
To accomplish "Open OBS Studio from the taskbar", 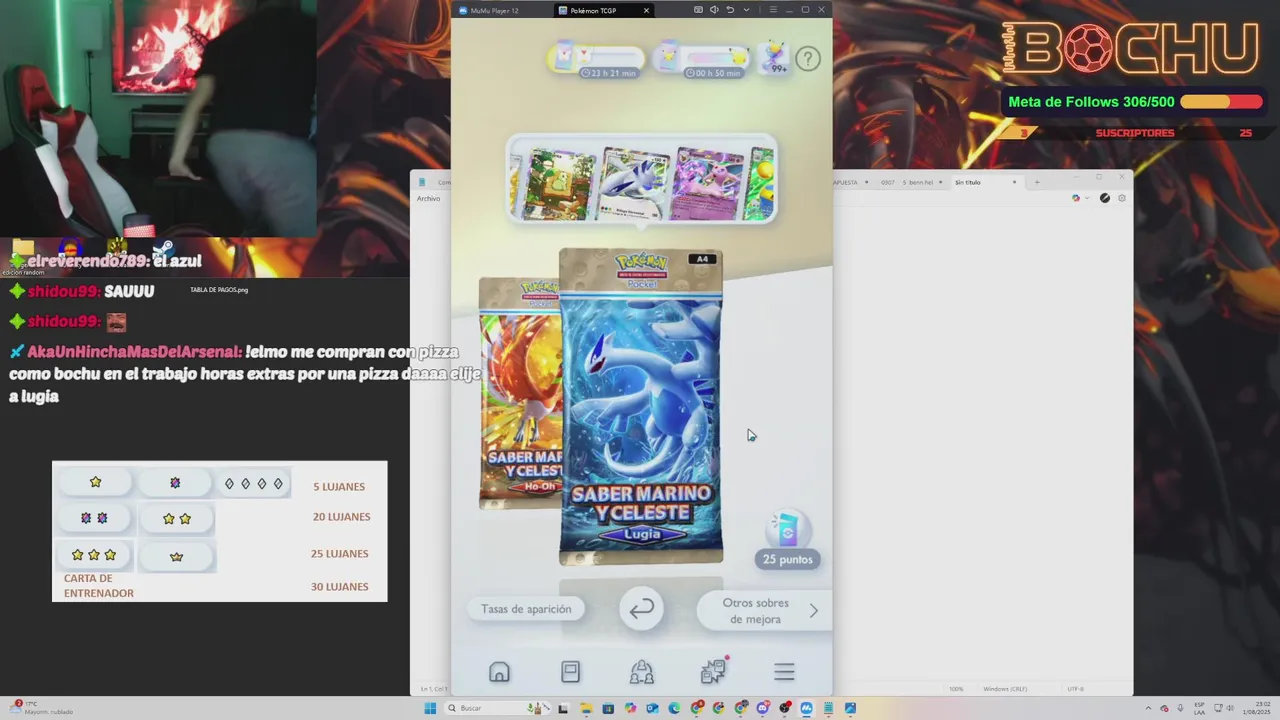I will point(785,708).
